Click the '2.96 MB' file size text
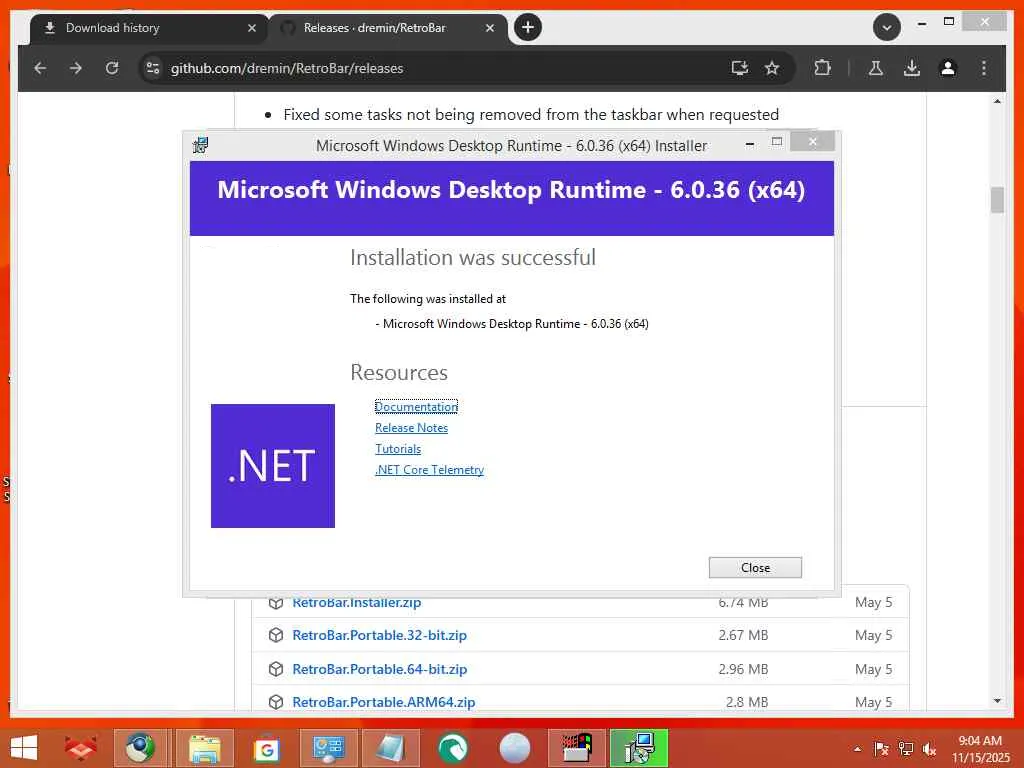1024x768 pixels. [743, 669]
